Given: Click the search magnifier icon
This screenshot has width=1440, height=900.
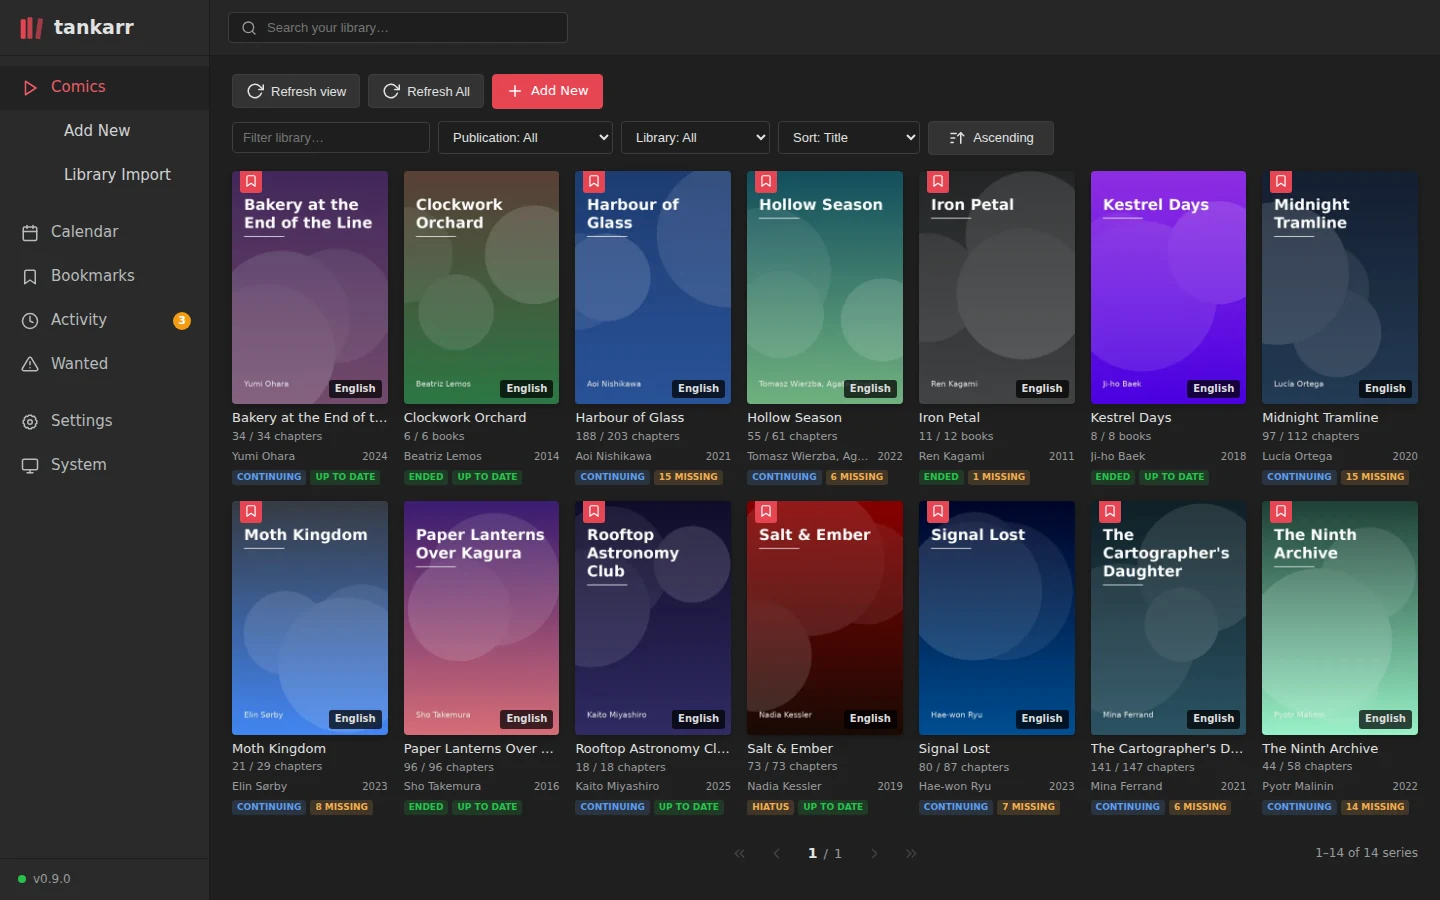Looking at the screenshot, I should (x=249, y=28).
